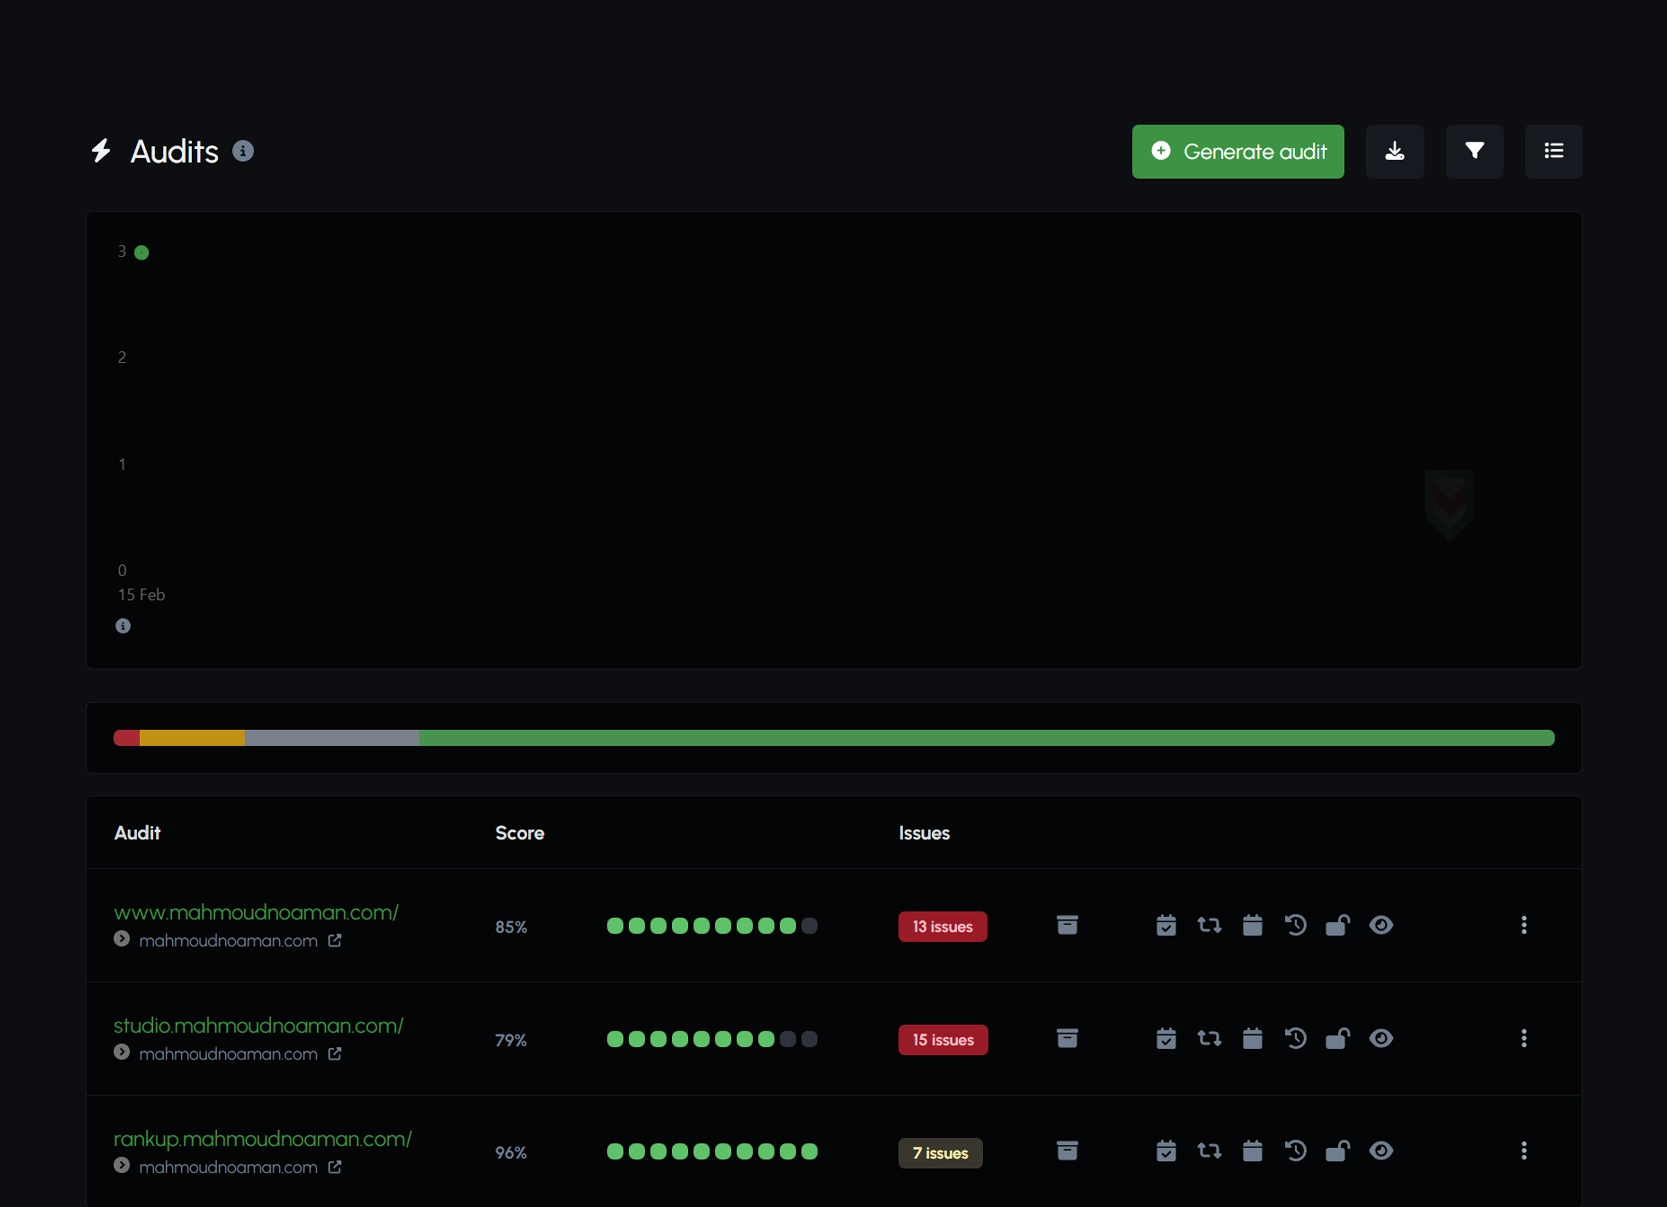Archive the studio.mahmoudnoaman.com audit

[1067, 1038]
